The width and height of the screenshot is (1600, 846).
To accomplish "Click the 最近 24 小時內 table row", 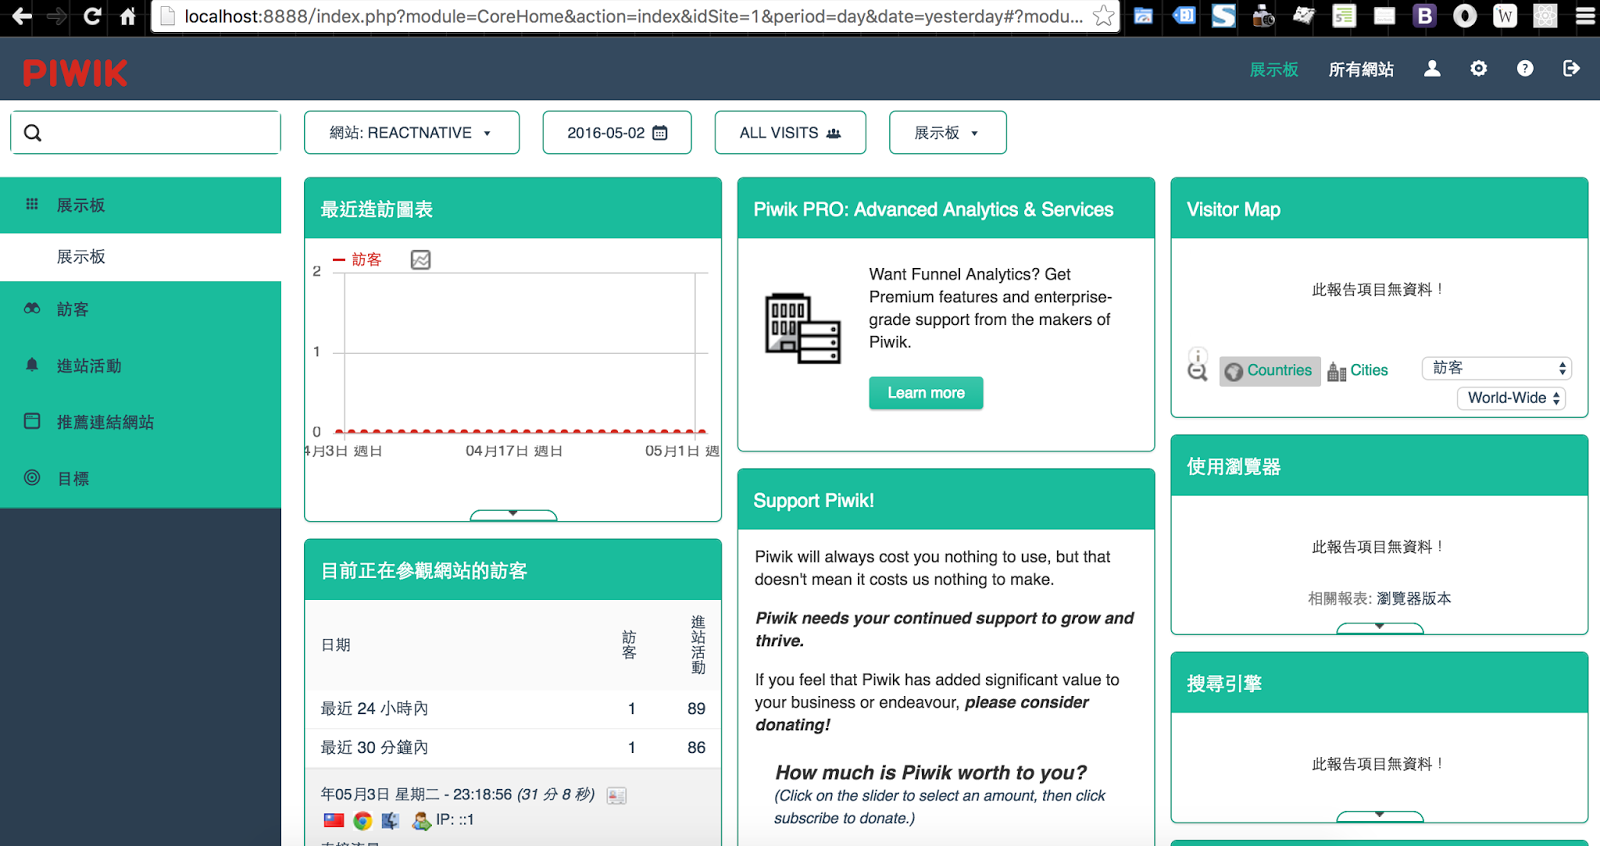I will click(513, 708).
